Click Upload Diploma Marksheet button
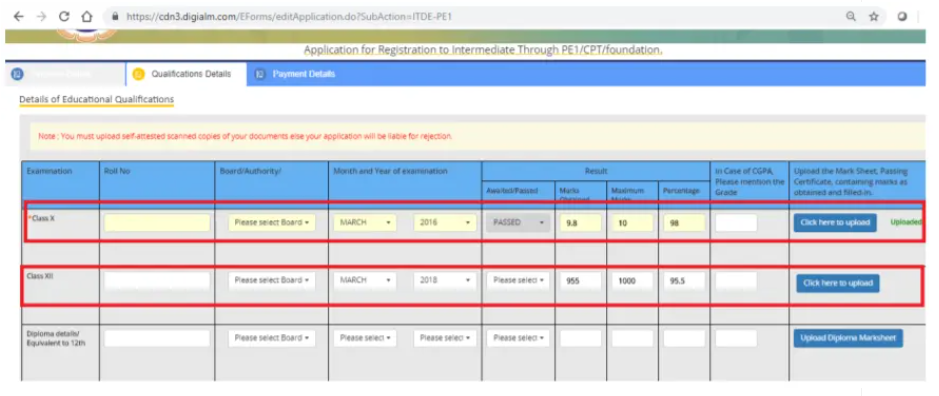Image resolution: width=939 pixels, height=396 pixels. click(848, 338)
